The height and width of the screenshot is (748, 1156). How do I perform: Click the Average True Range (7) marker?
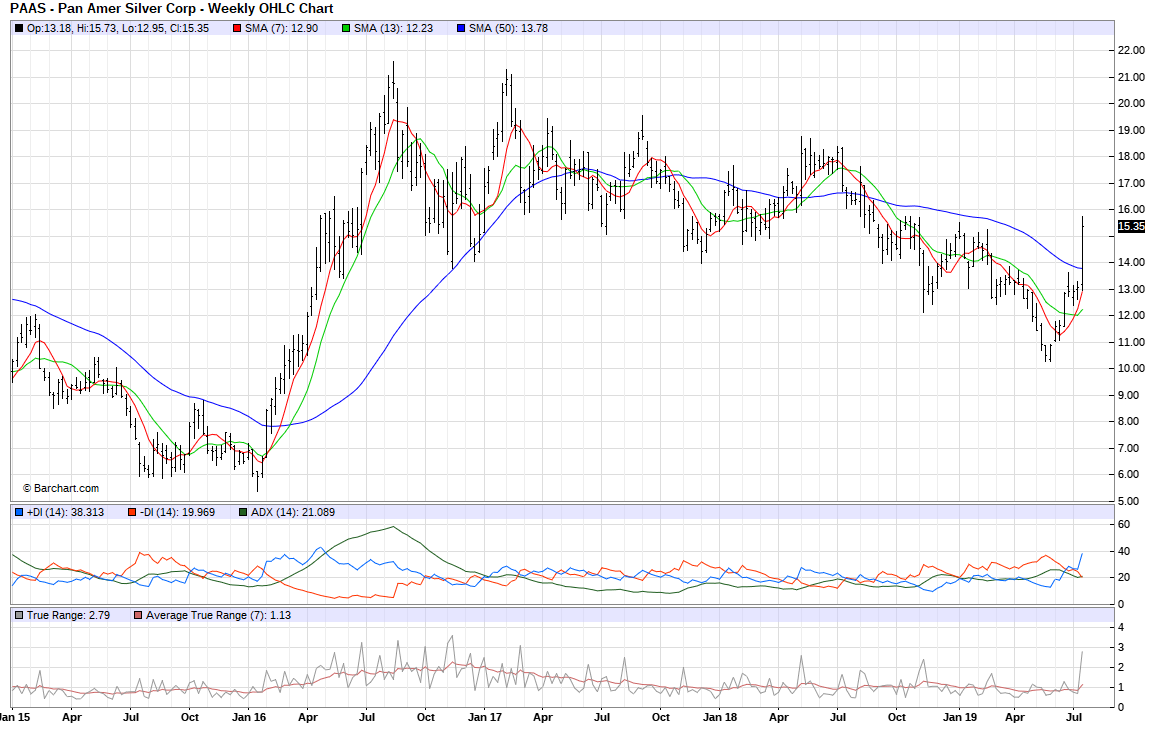point(138,615)
